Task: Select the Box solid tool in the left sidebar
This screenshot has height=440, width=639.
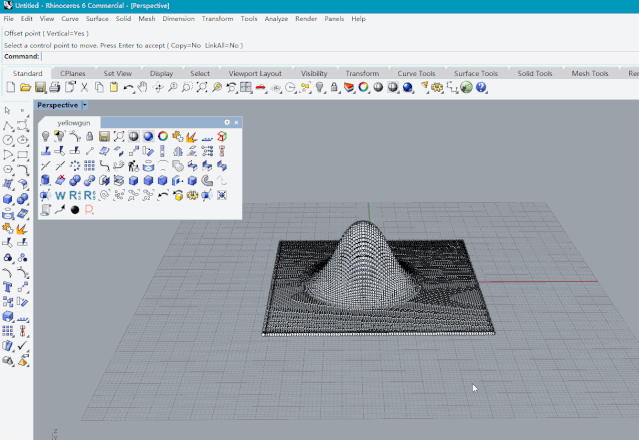Action: pyautogui.click(x=8, y=199)
